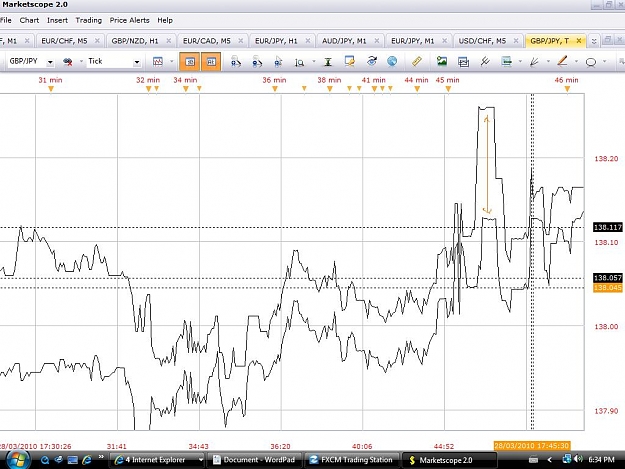The image size is (625, 469).
Task: Click the vertical scale zoom icon
Action: click(299, 62)
